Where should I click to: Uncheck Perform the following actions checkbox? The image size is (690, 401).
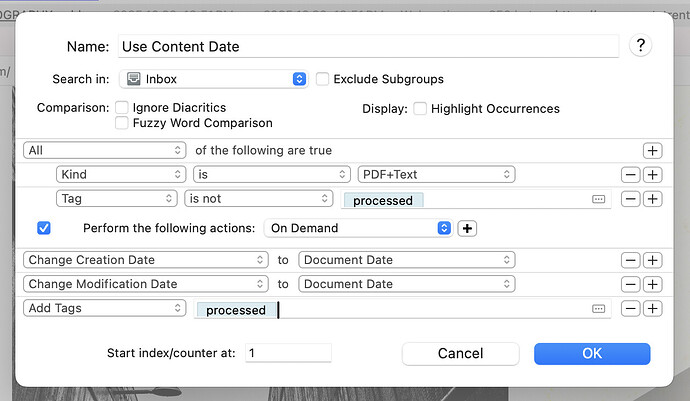pyautogui.click(x=44, y=228)
